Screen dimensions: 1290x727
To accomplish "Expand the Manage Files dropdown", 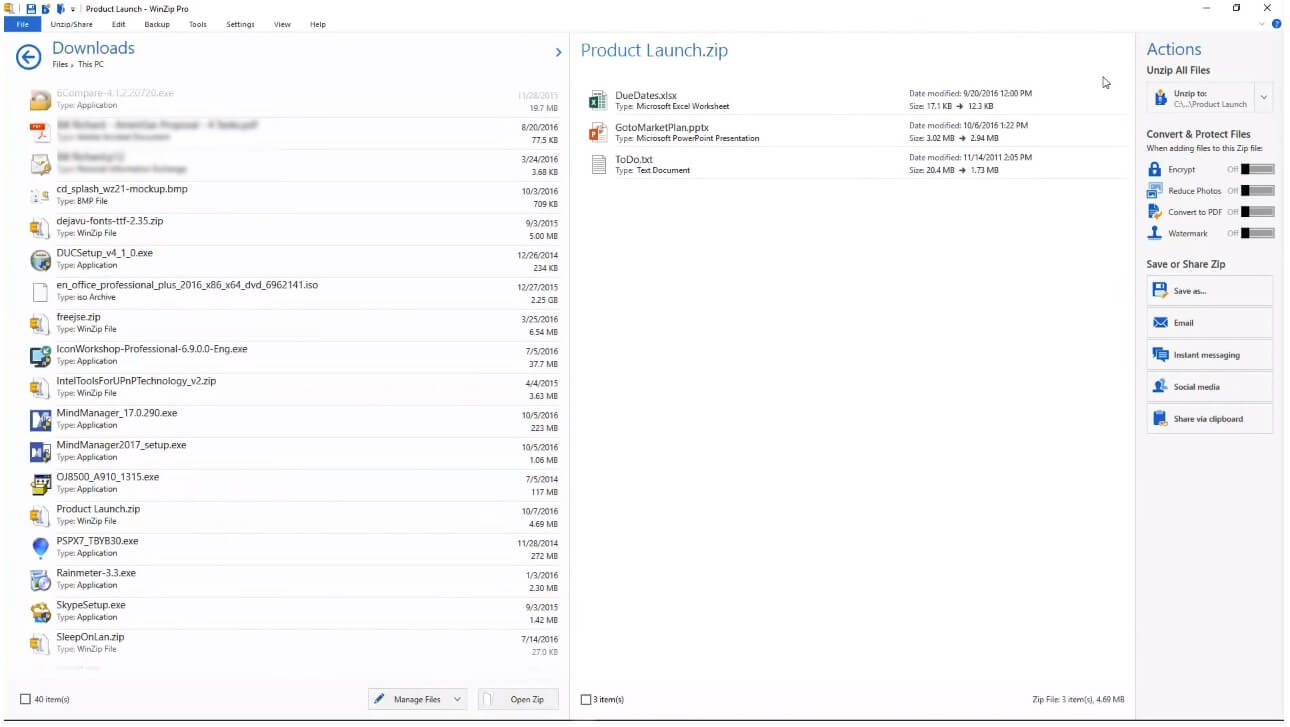I will tap(457, 700).
